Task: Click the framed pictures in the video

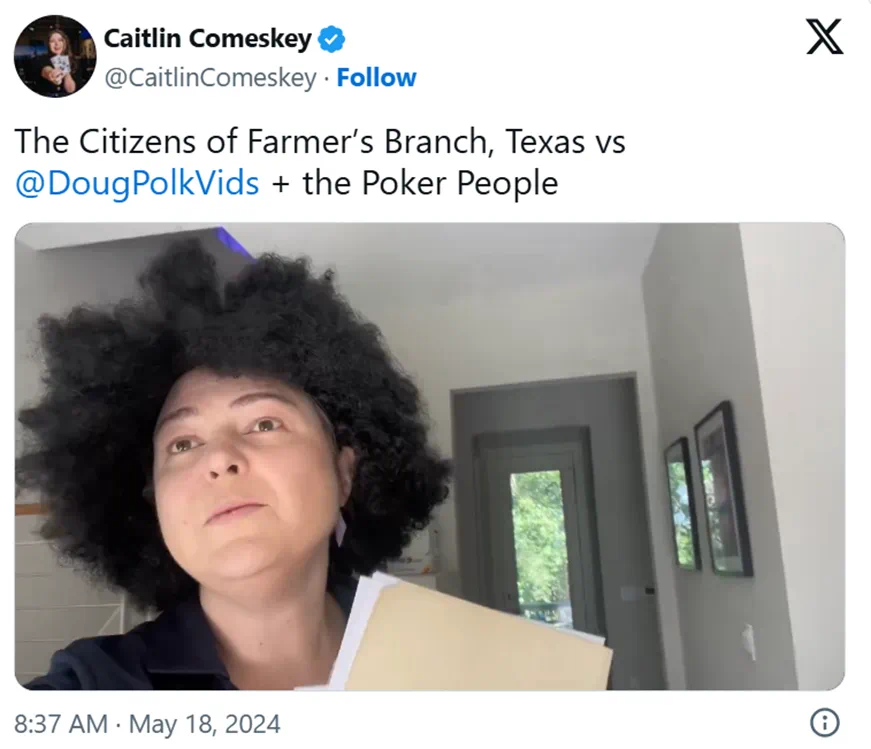Action: (x=708, y=492)
